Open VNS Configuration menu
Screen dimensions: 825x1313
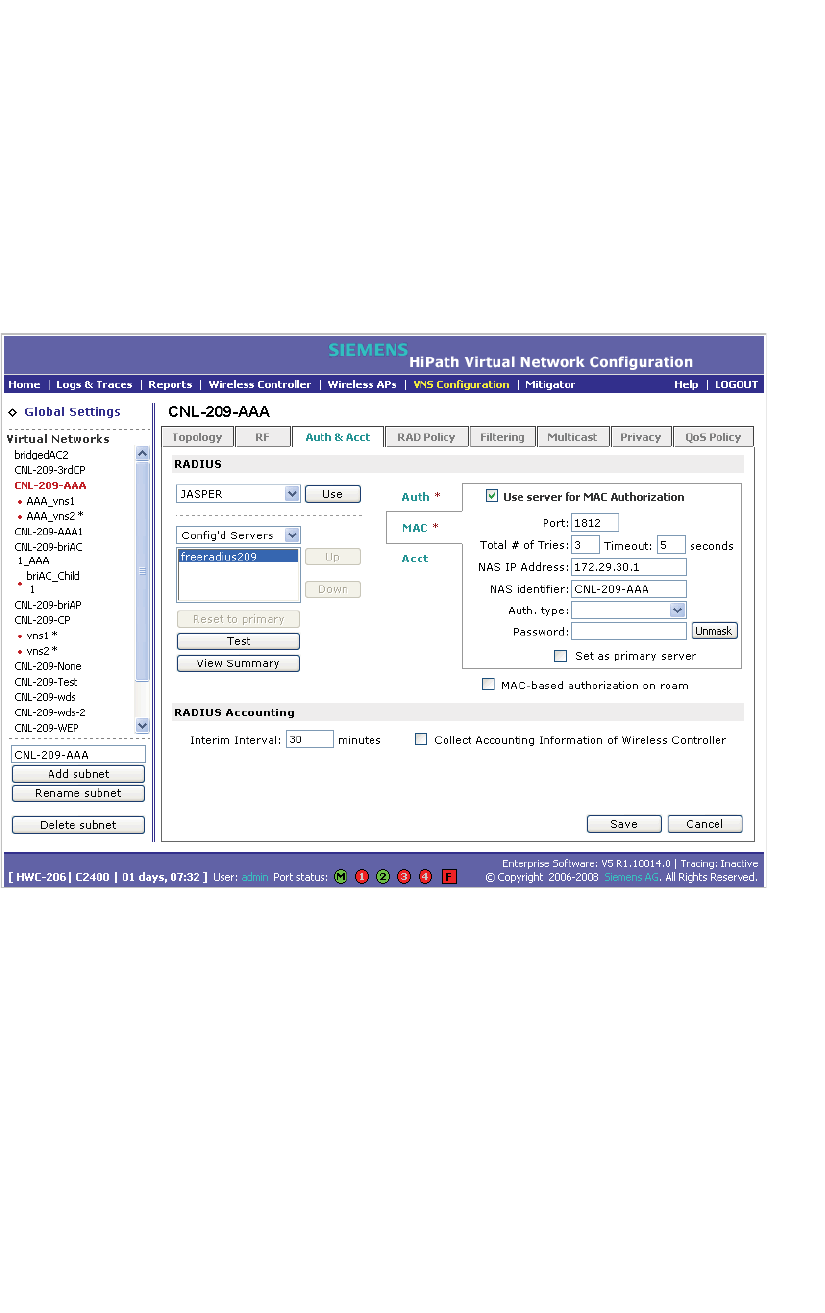[461, 384]
